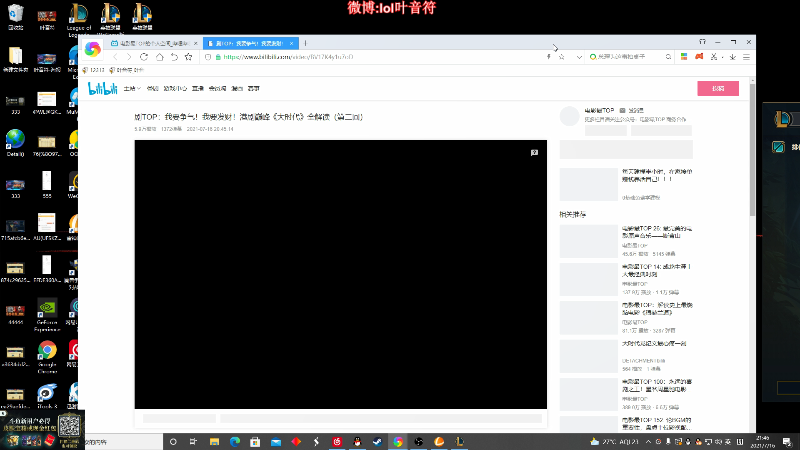Open the TOP 100 recommended video
The width and height of the screenshot is (800, 450).
coord(657,385)
